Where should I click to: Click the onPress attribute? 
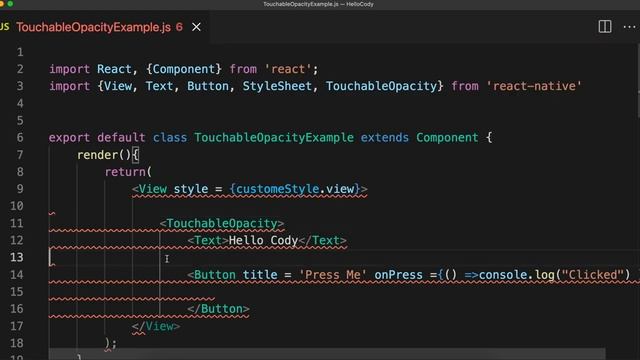398,275
